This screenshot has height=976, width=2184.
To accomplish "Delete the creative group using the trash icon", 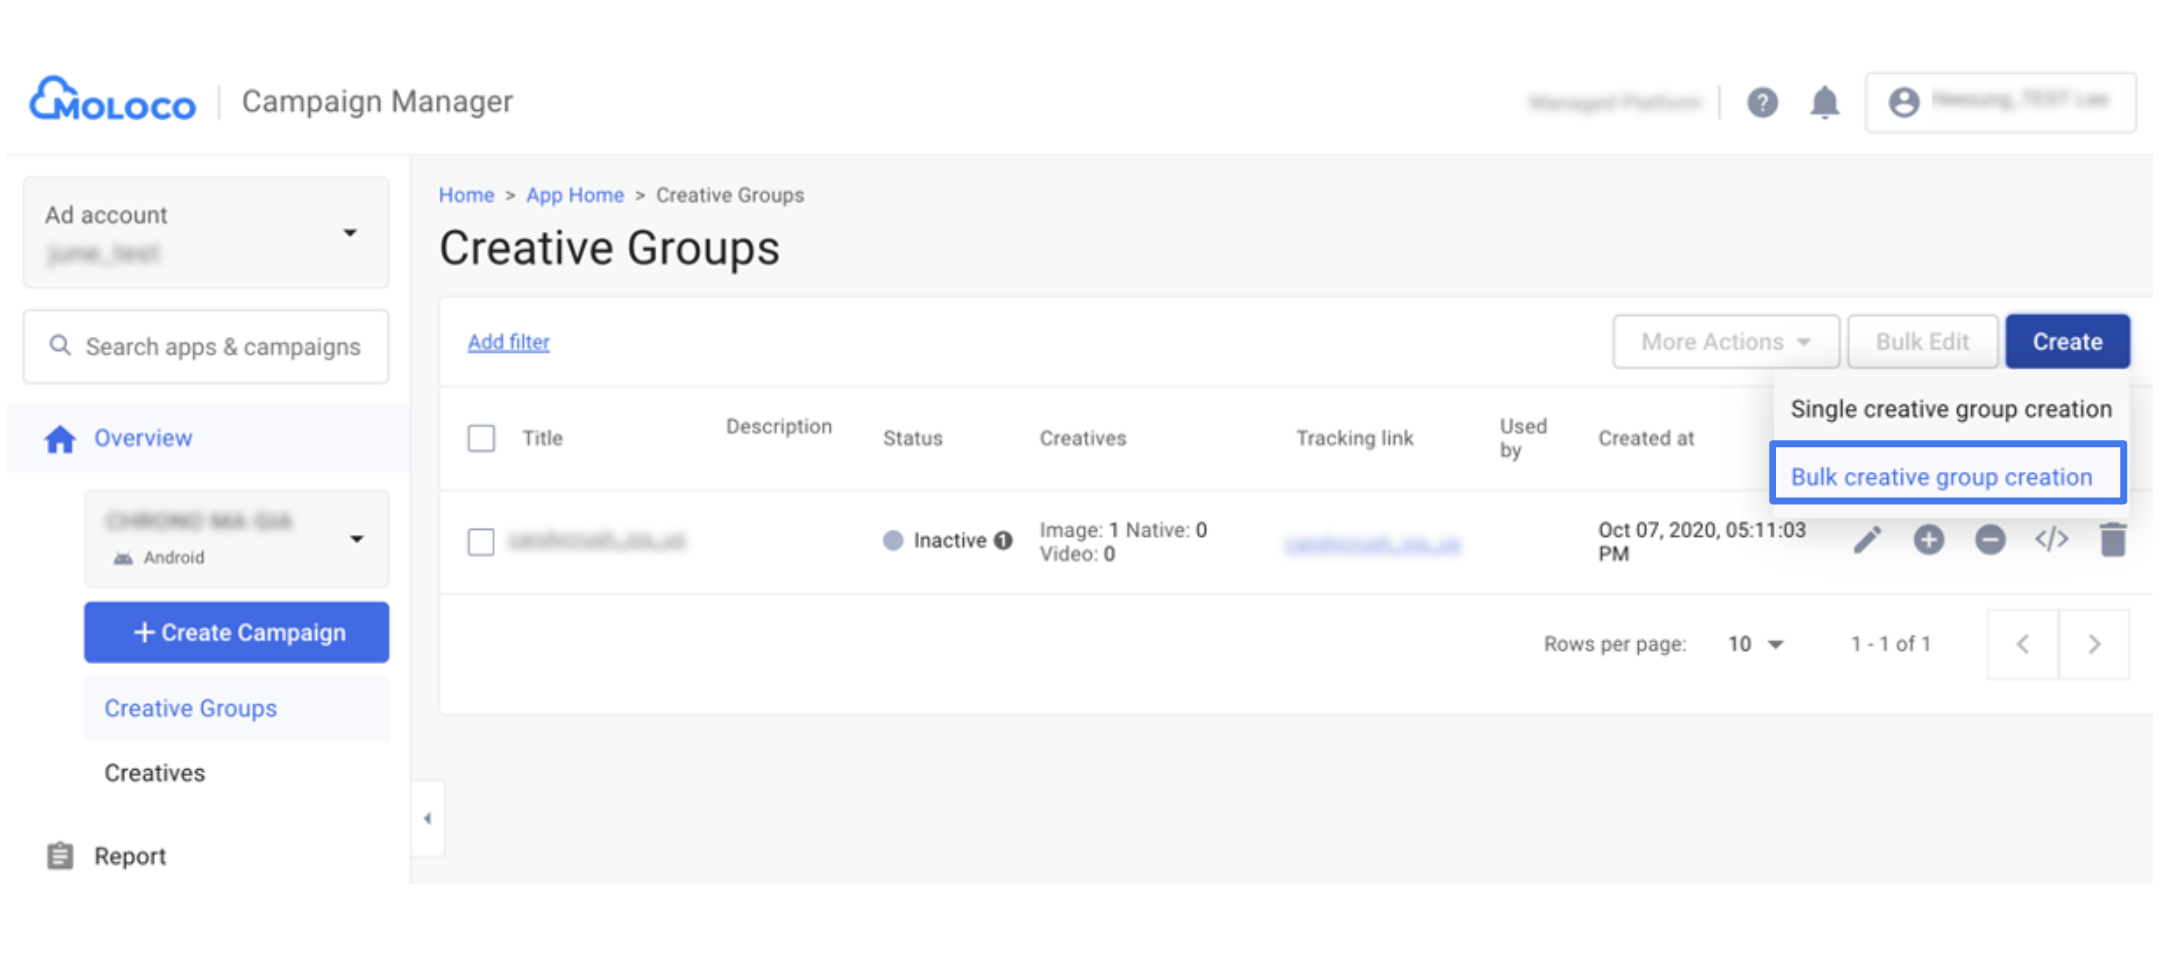I will (x=2114, y=540).
